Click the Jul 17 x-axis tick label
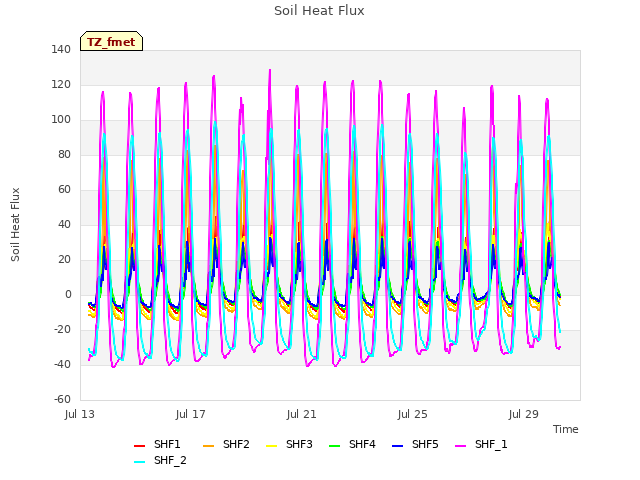The height and width of the screenshot is (480, 640). coord(191,414)
